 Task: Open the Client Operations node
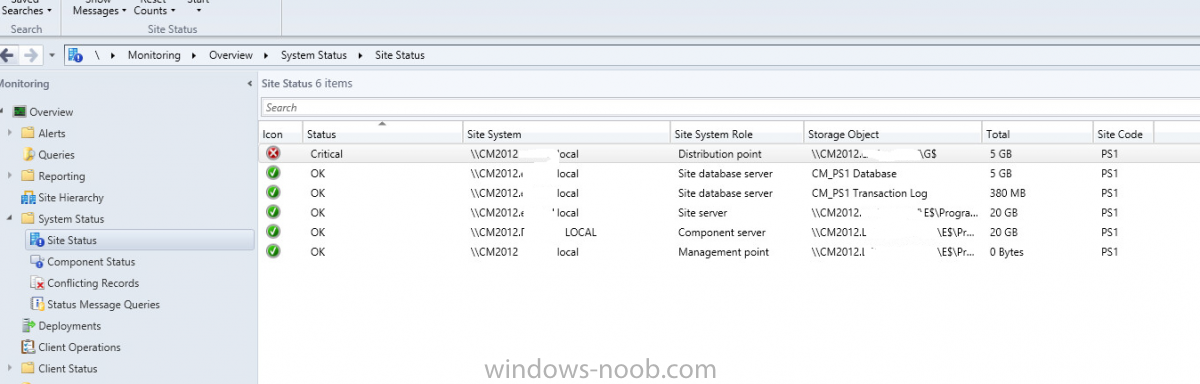pyautogui.click(x=79, y=347)
